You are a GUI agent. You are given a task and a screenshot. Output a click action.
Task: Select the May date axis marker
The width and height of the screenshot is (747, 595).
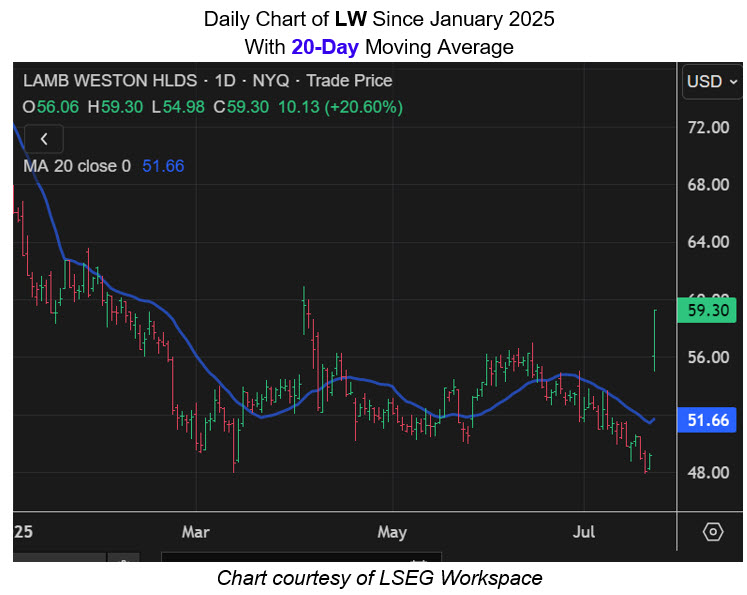tap(391, 531)
